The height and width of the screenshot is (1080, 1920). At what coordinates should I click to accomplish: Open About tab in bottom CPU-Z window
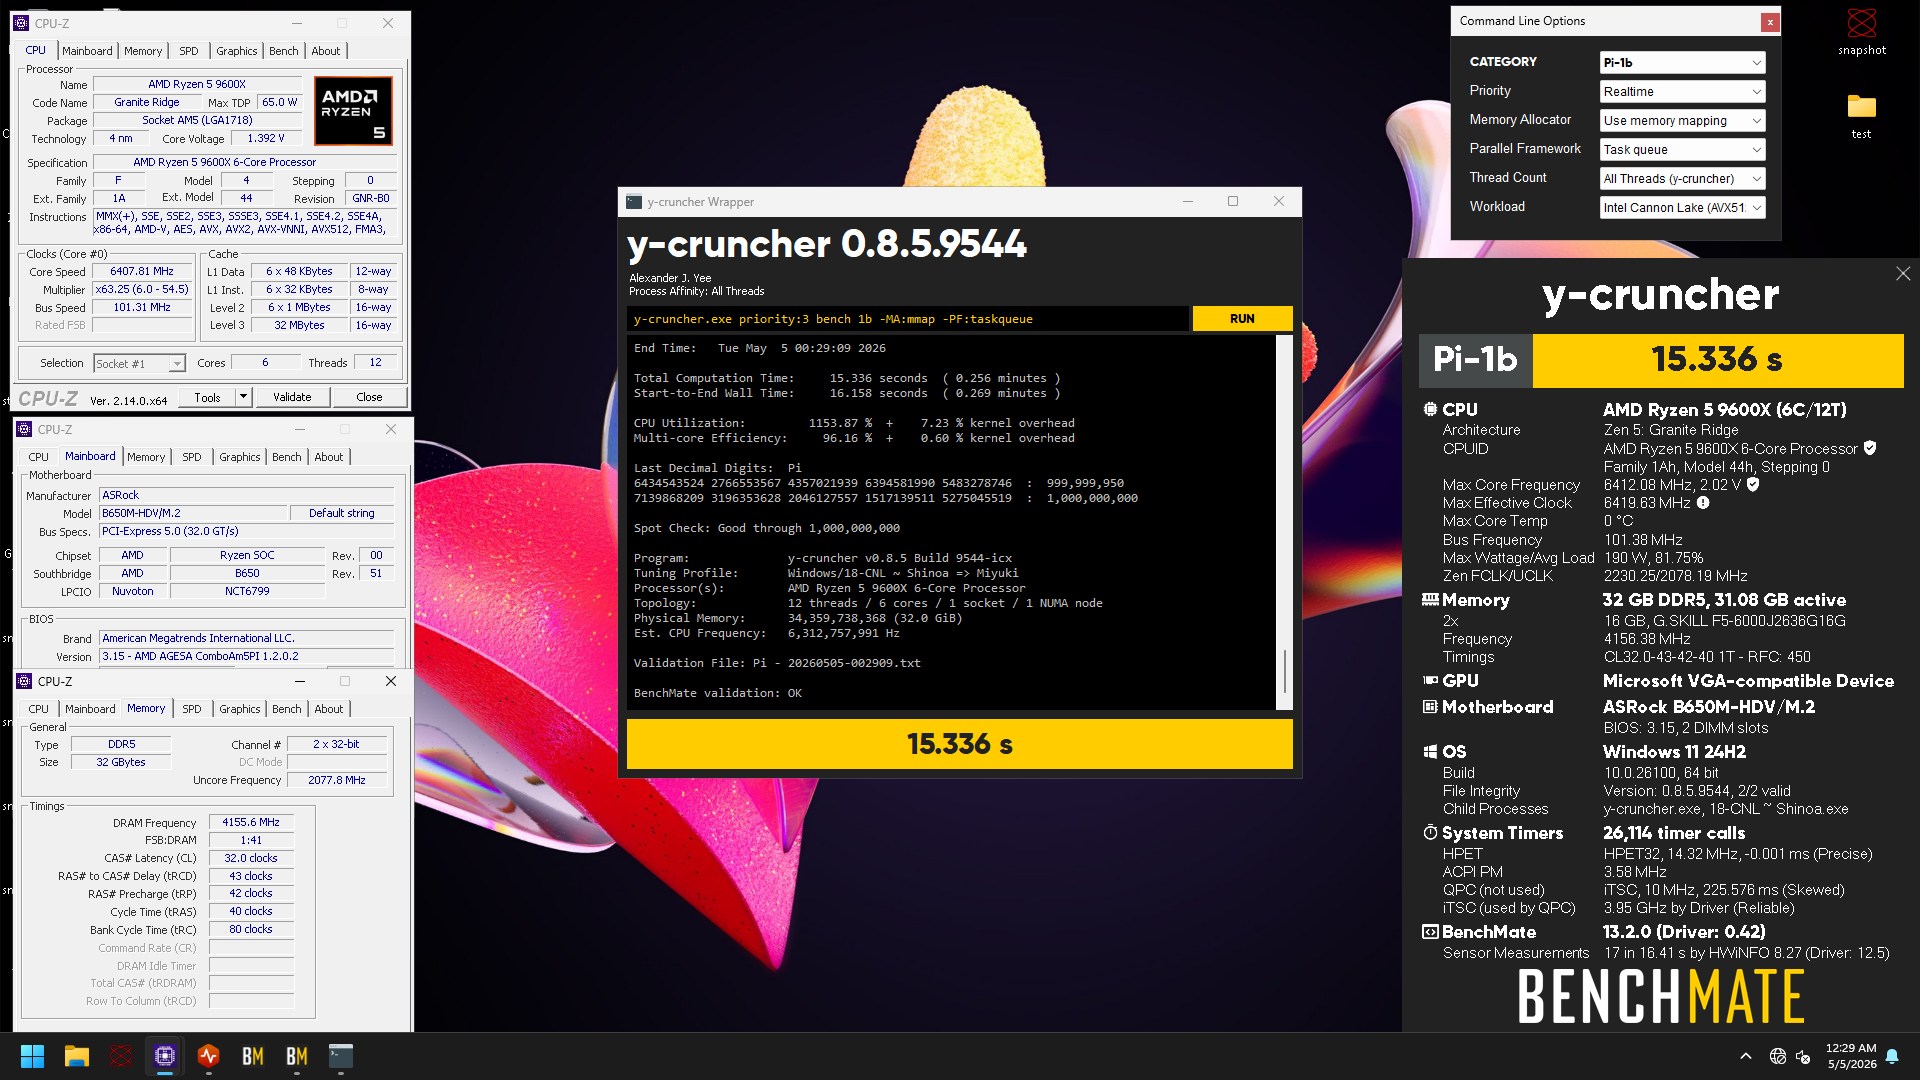pos(329,709)
